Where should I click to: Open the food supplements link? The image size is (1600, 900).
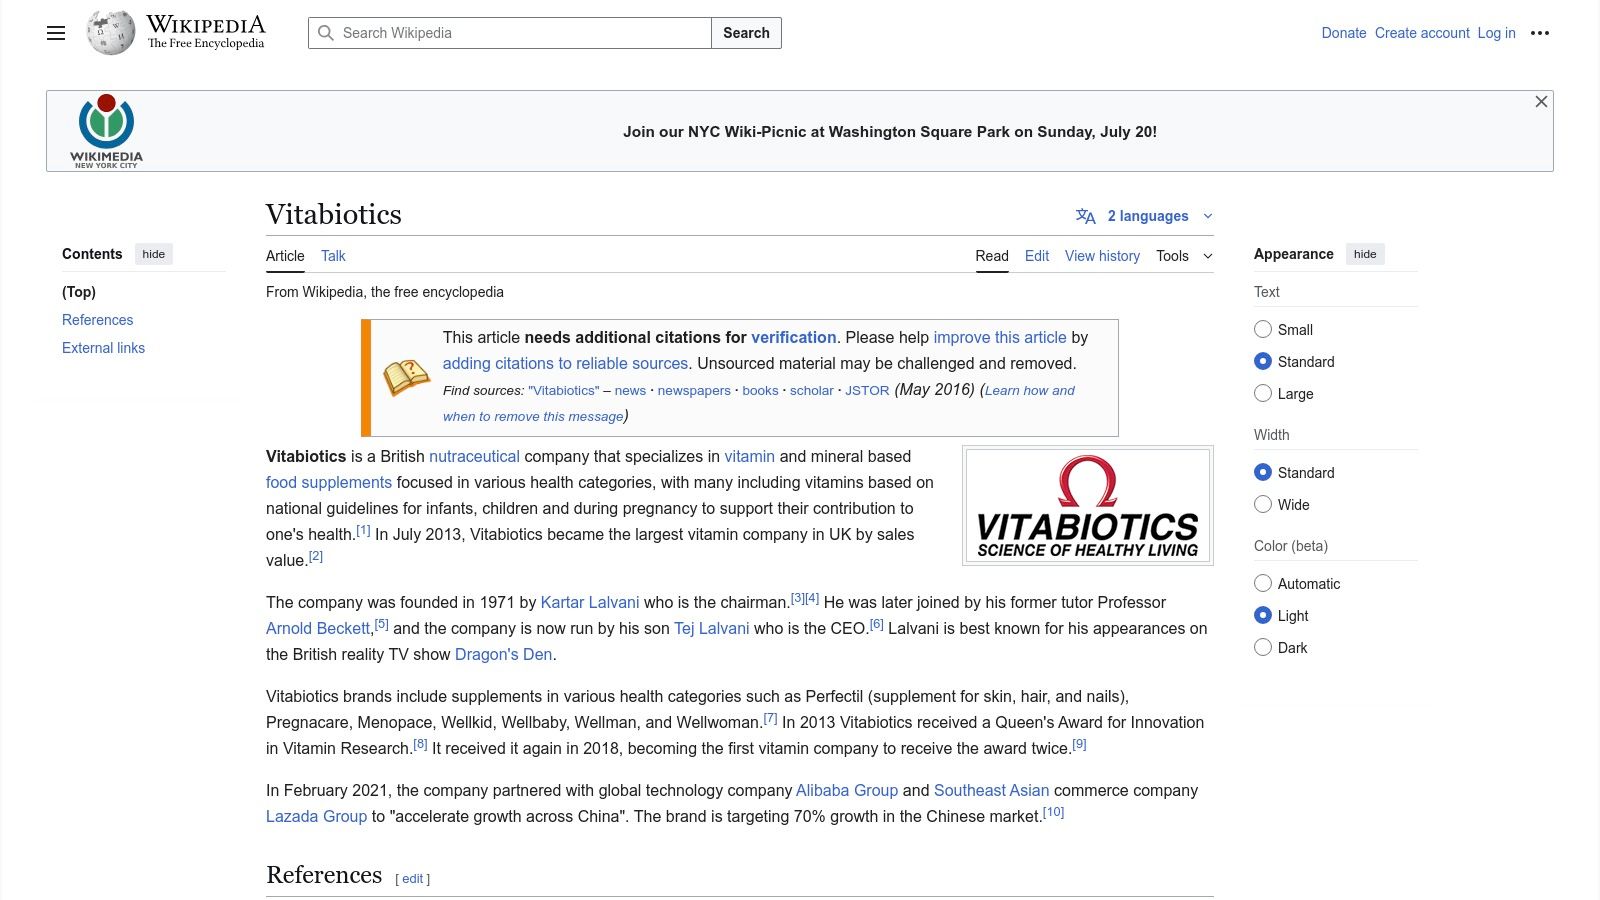pyautogui.click(x=329, y=482)
